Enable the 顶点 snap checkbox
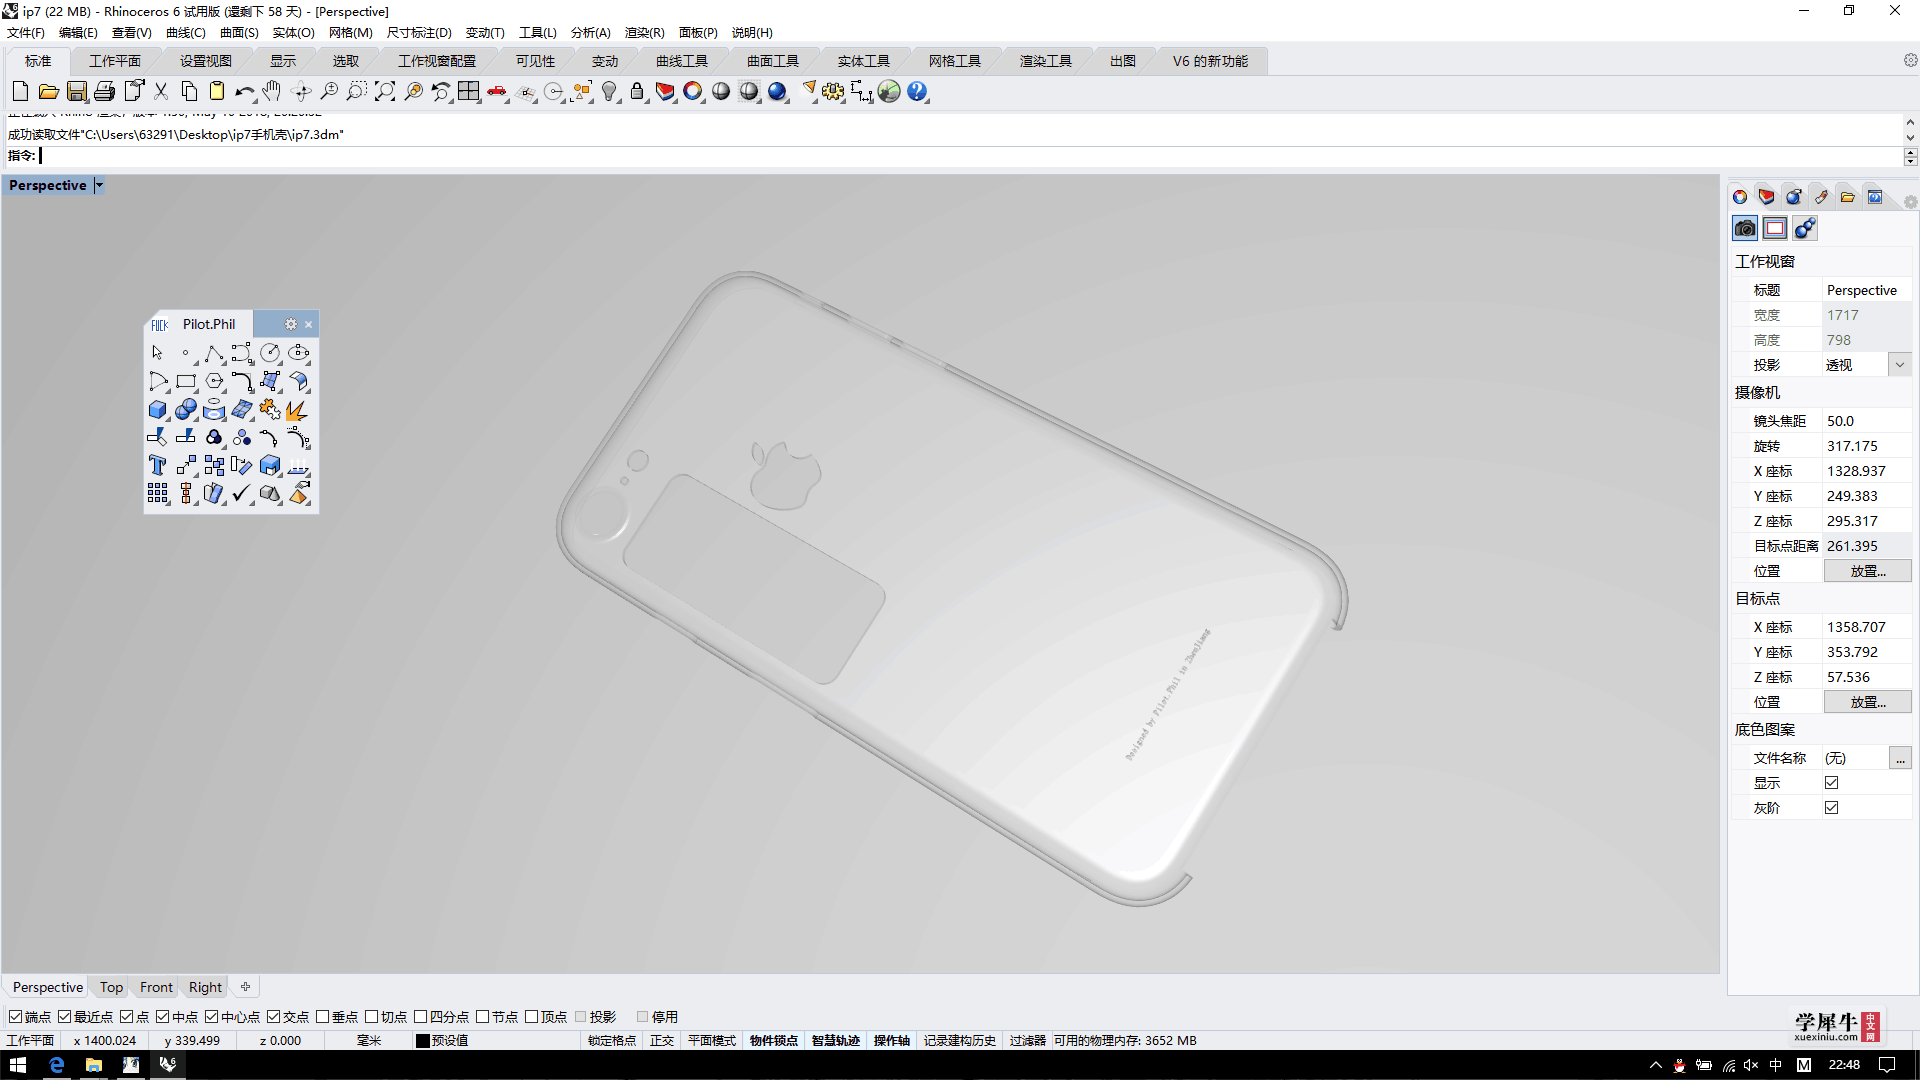Screen dimensions: 1920x1080 point(531,1017)
